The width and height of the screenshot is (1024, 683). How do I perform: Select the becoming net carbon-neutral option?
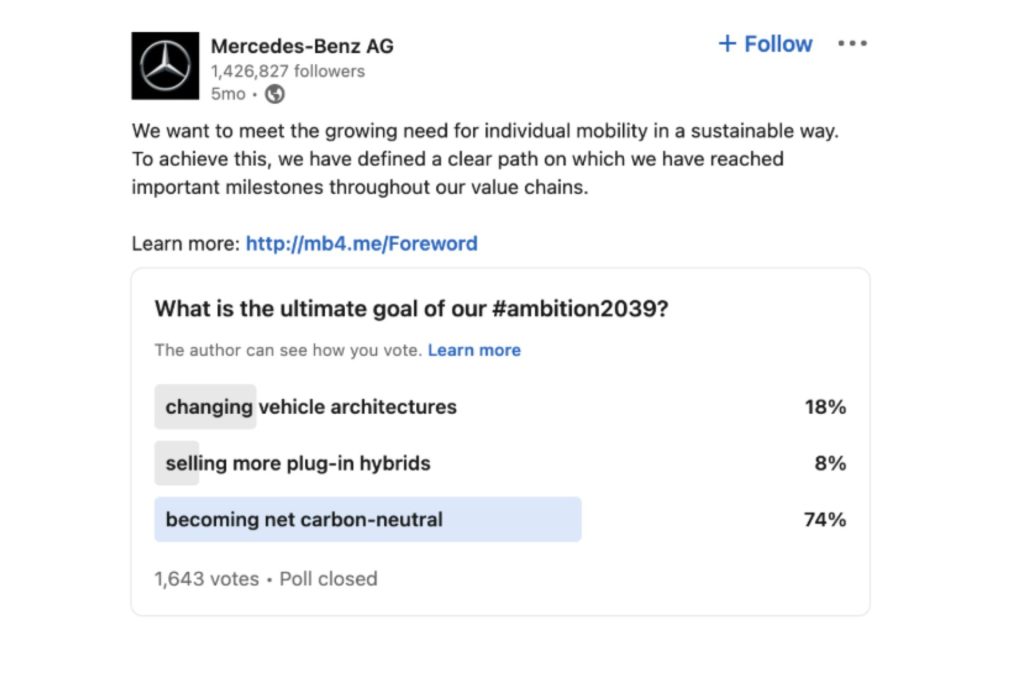[304, 519]
